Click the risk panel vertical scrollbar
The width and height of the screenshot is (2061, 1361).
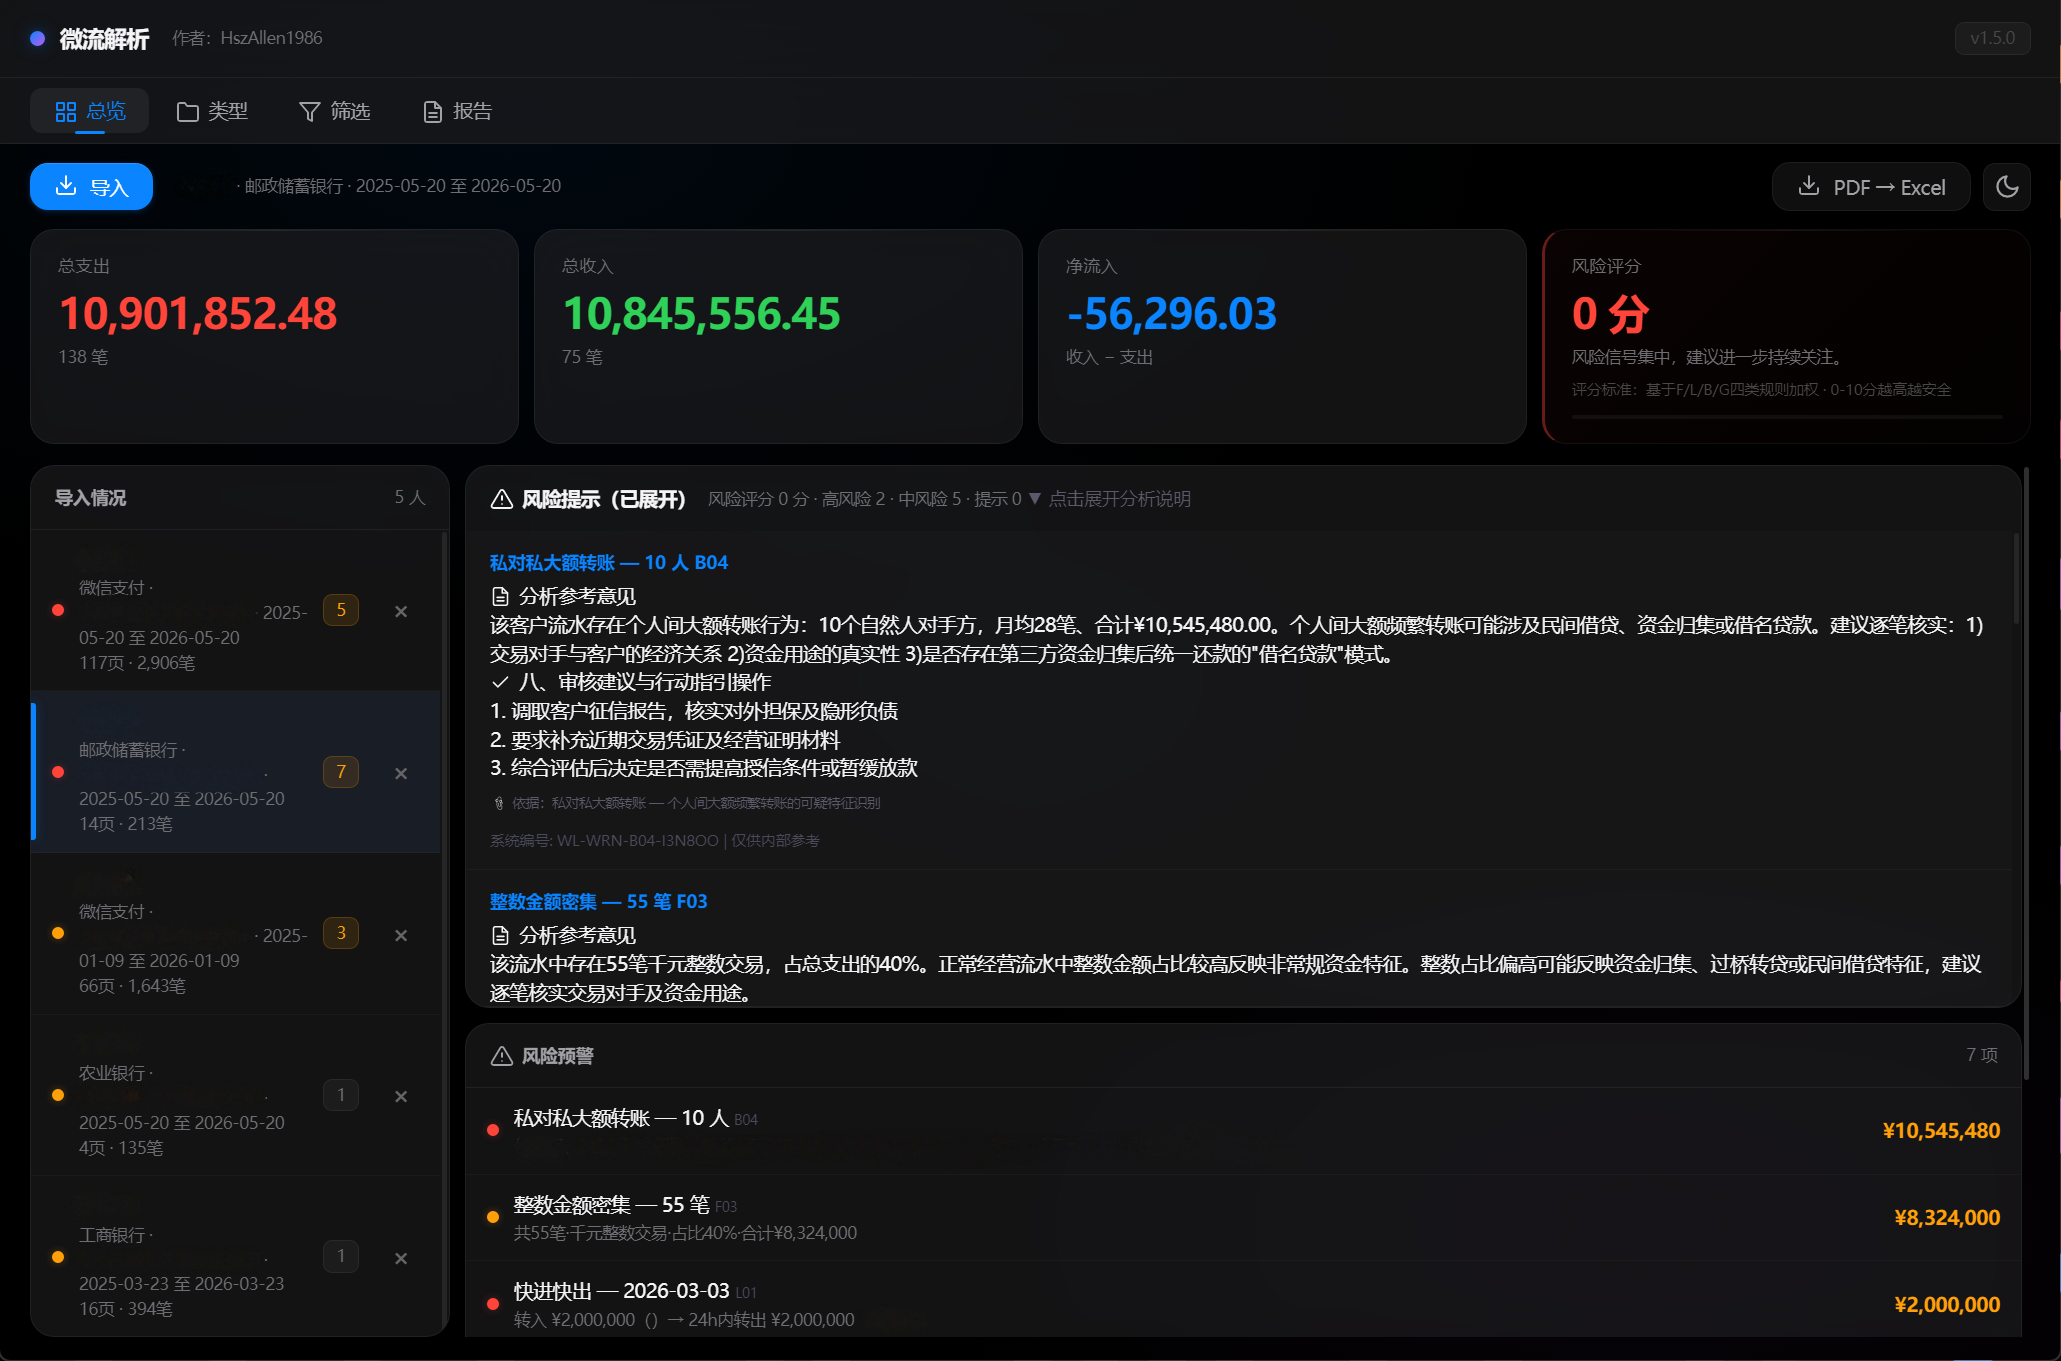pos(2016,580)
